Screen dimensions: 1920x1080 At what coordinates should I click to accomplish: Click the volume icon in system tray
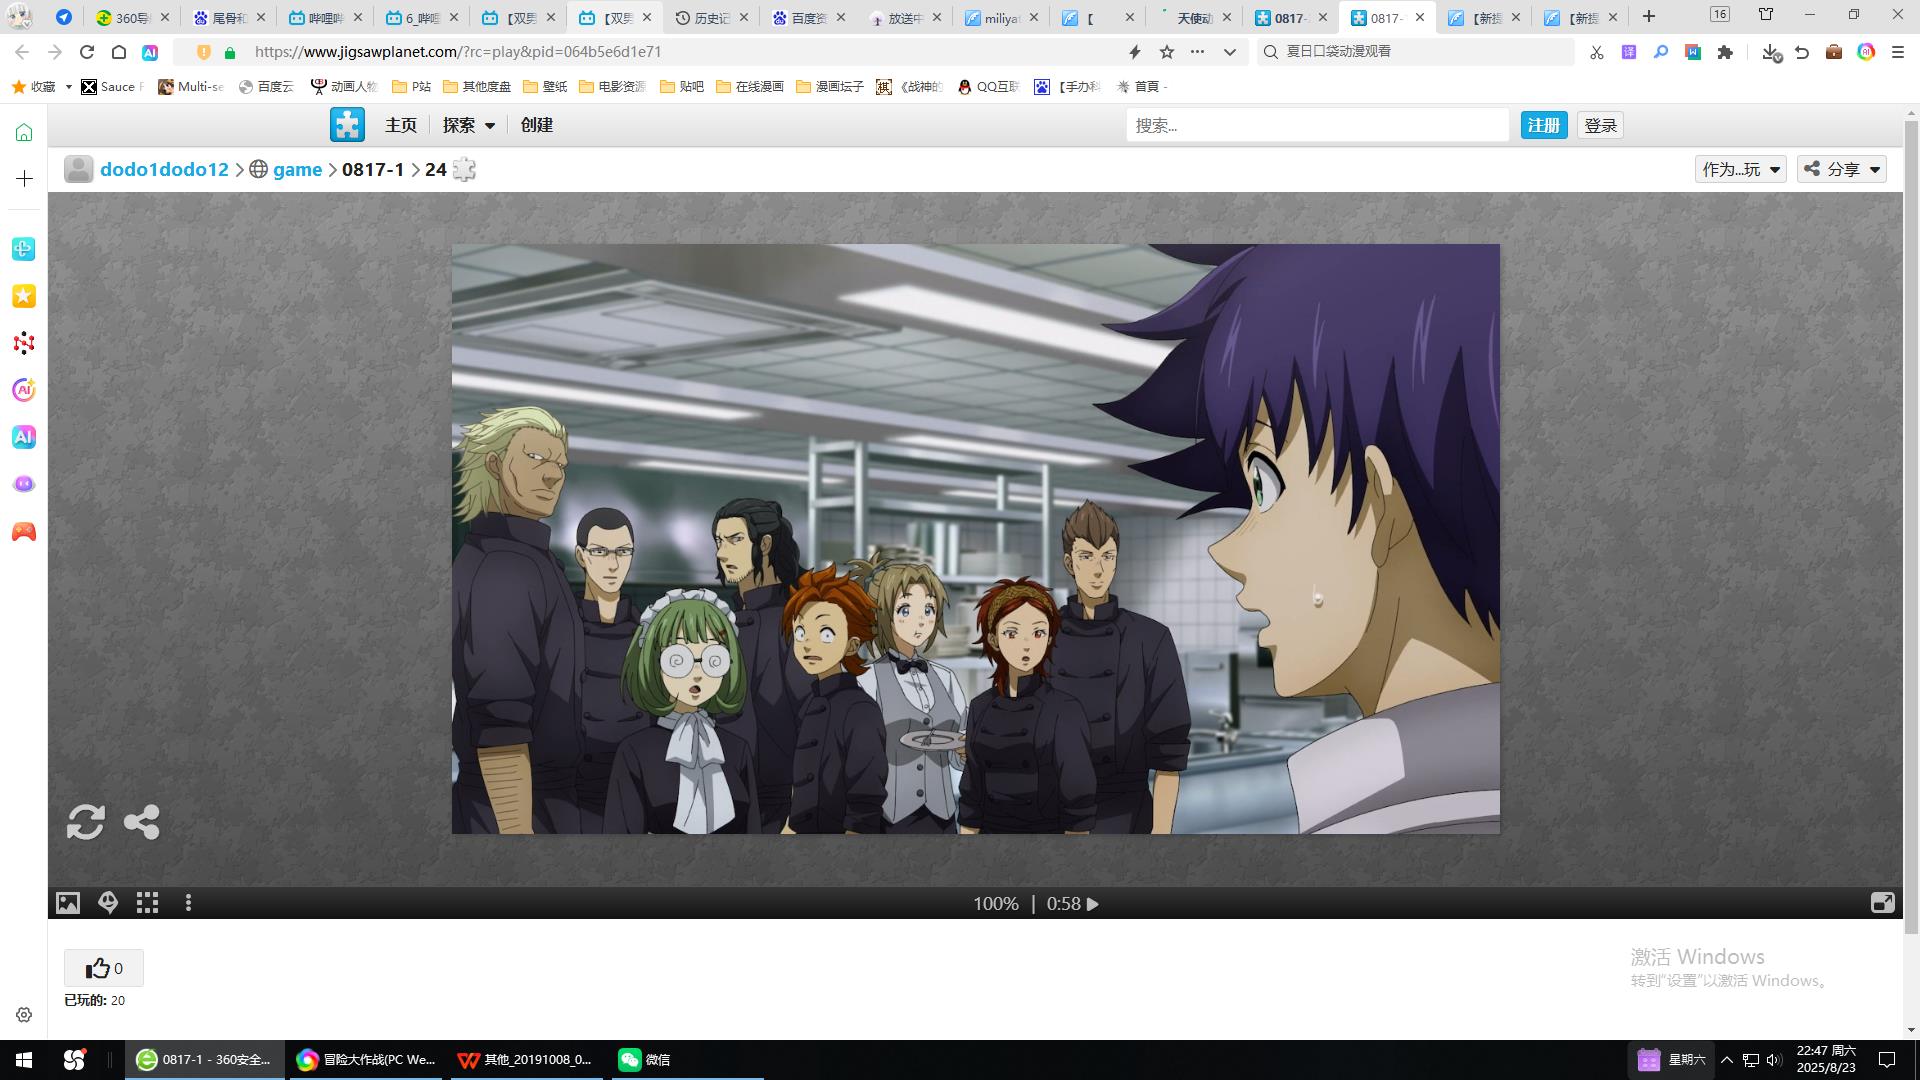1774,1060
